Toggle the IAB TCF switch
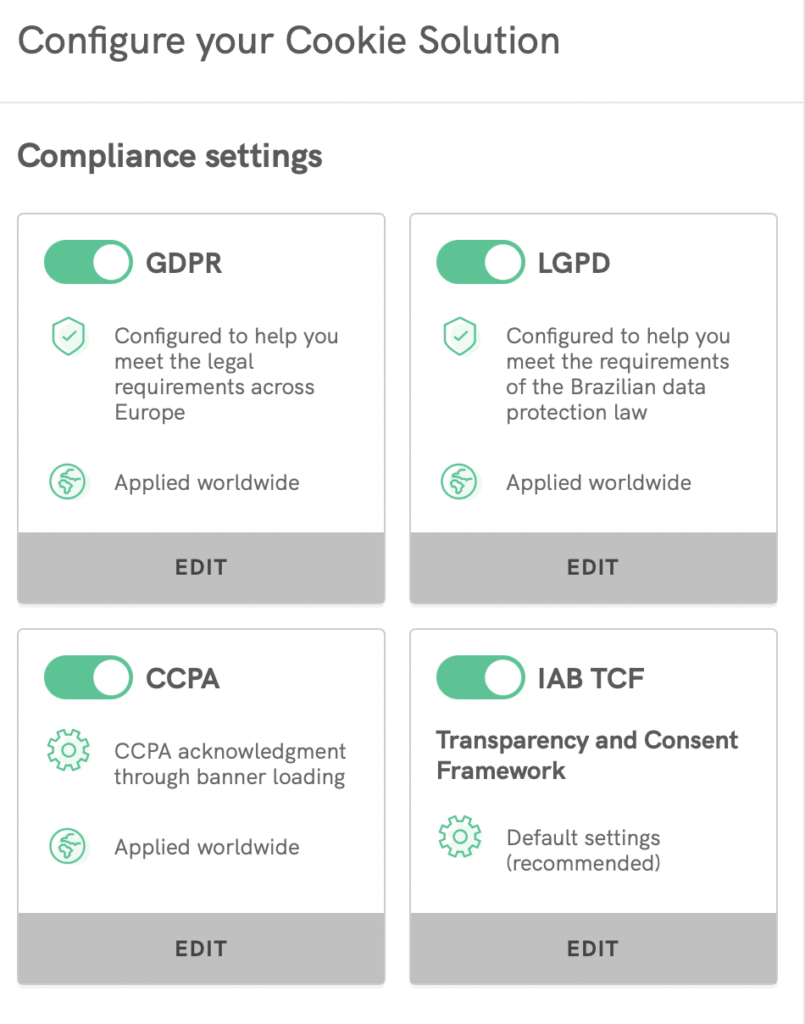 coord(480,678)
